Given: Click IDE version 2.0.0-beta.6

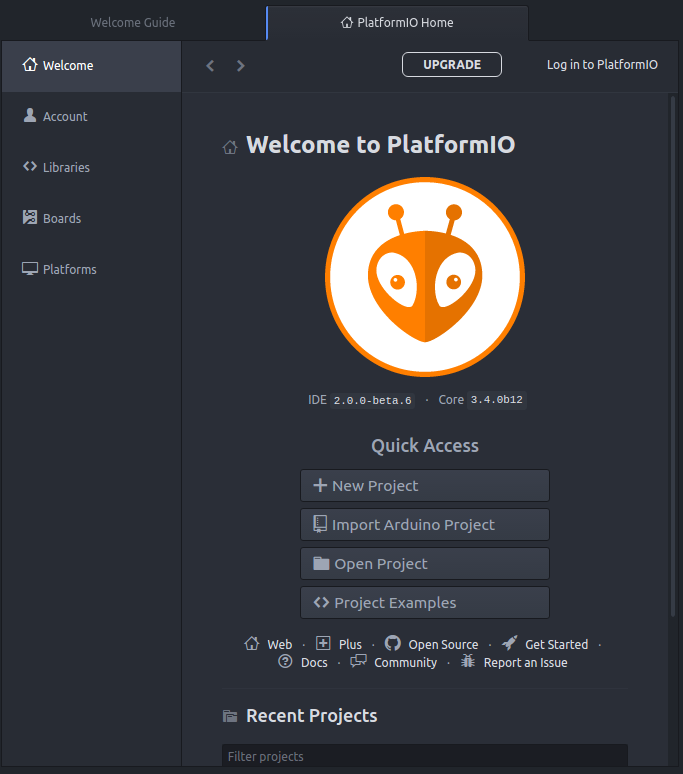Looking at the screenshot, I should click(373, 400).
